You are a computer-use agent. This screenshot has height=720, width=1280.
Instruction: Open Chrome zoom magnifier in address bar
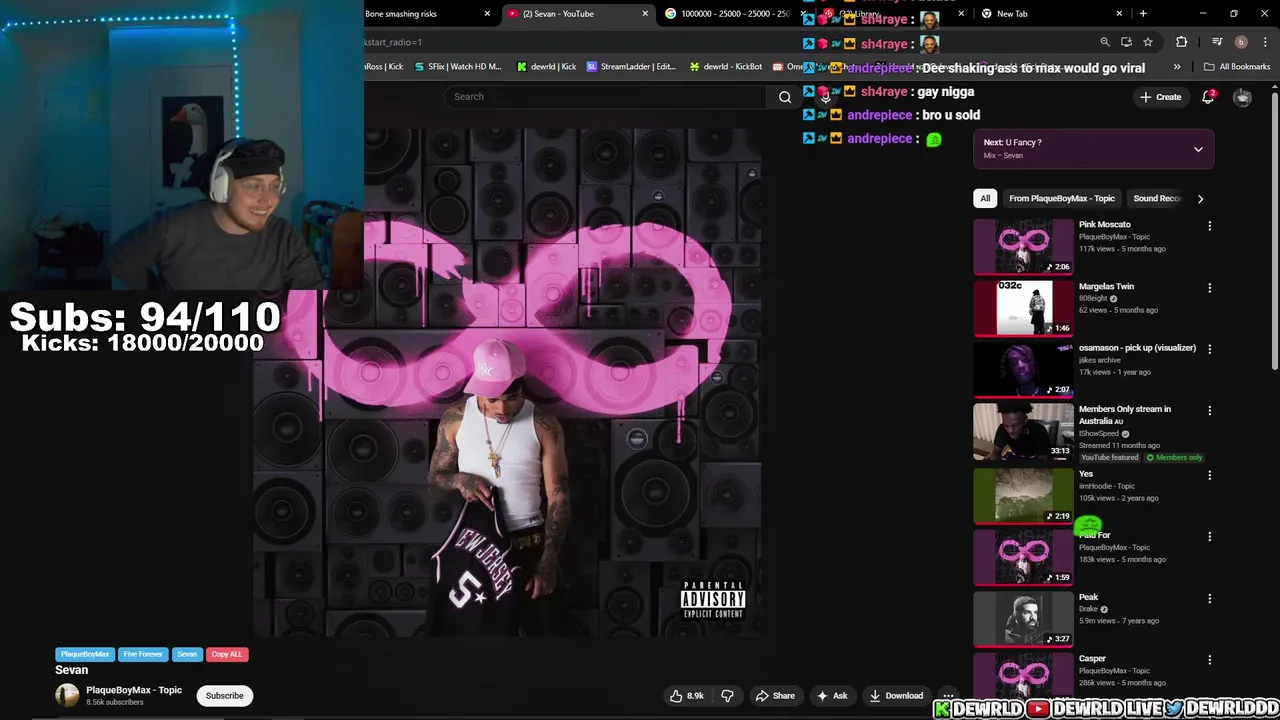tap(1105, 42)
